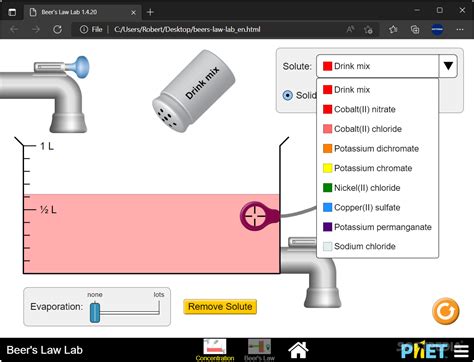The image size is (474, 362).
Task: Click the drain faucet handle
Action: [302, 242]
